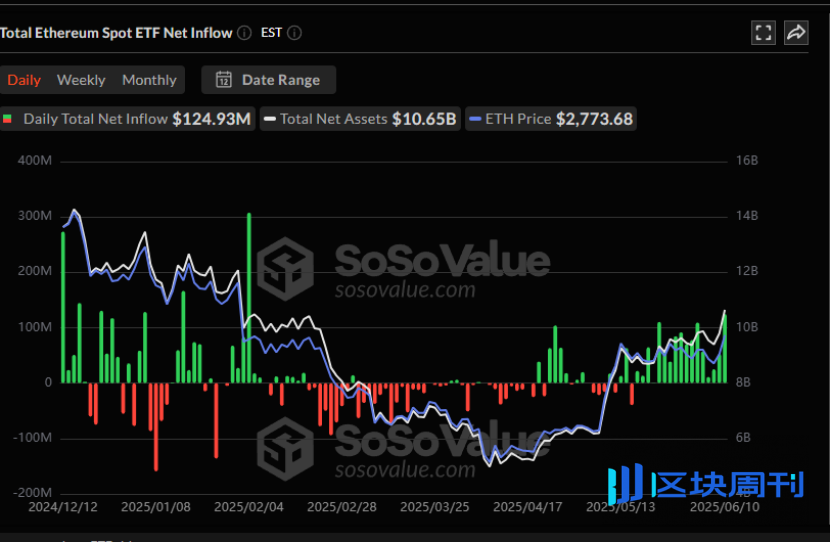Click the deepest red outflow bar near 2025/01/08
The image size is (830, 542).
(156, 427)
